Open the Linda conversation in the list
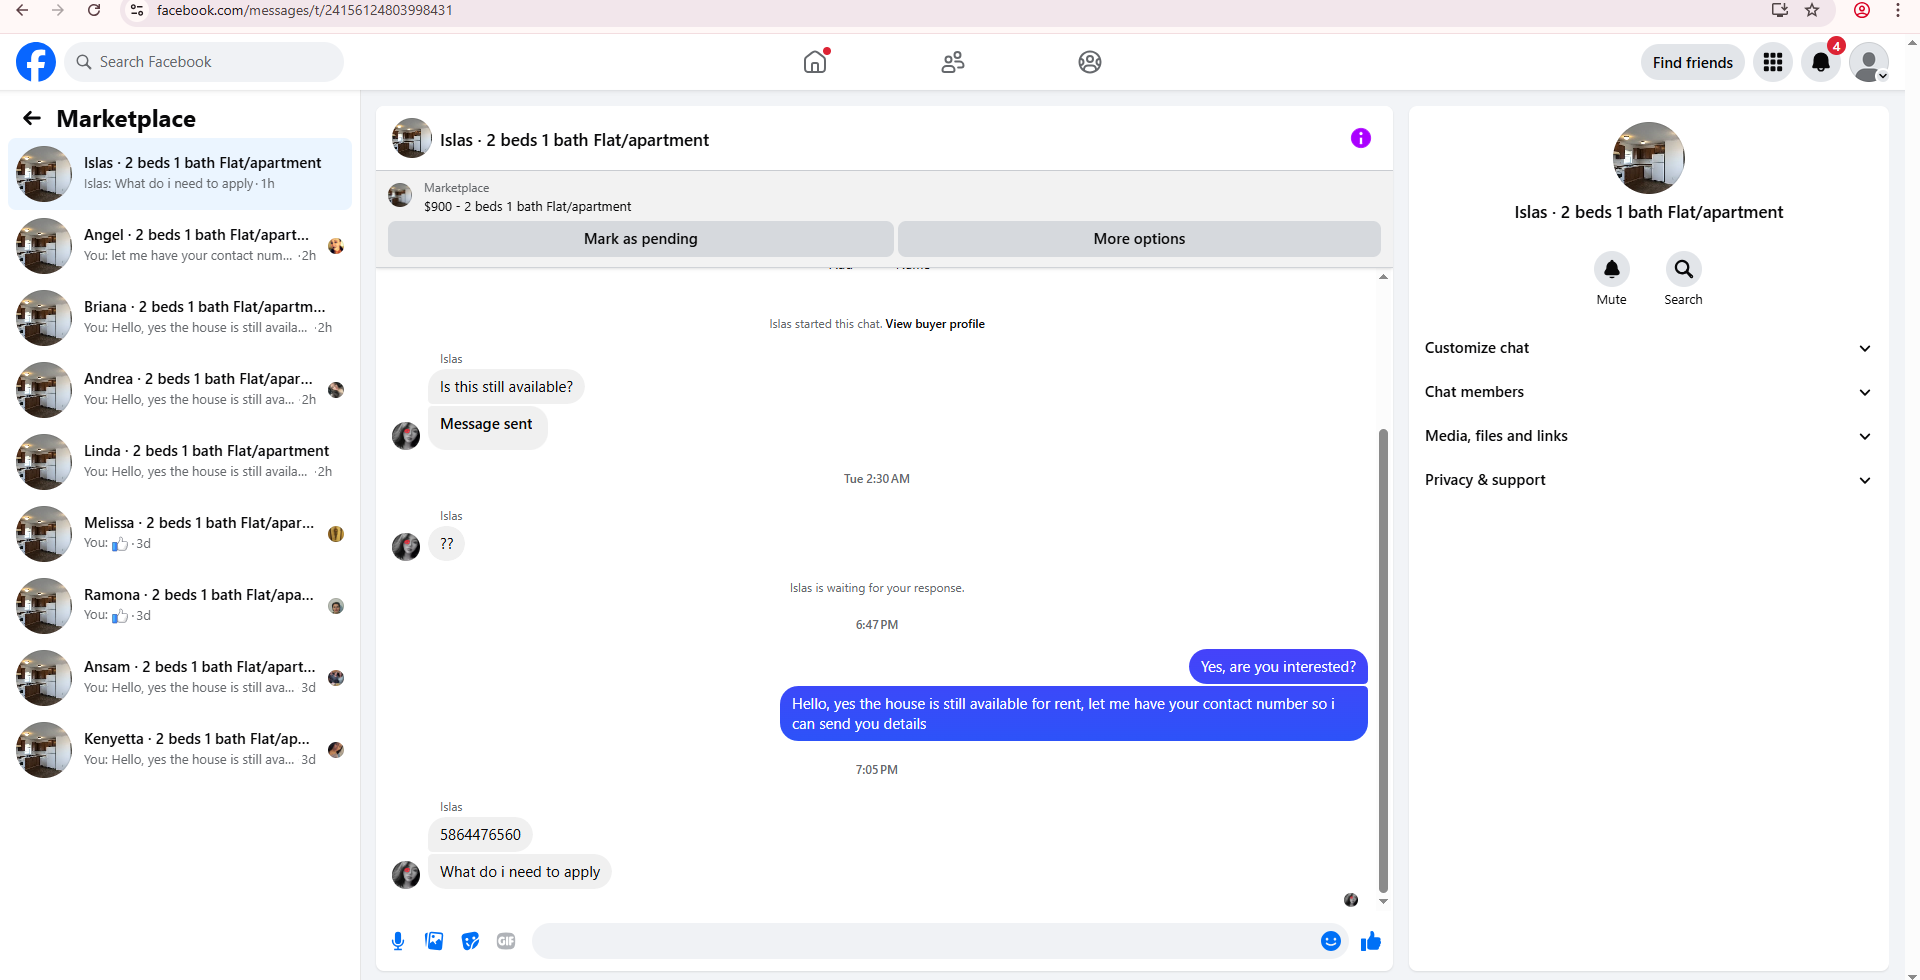 point(180,462)
